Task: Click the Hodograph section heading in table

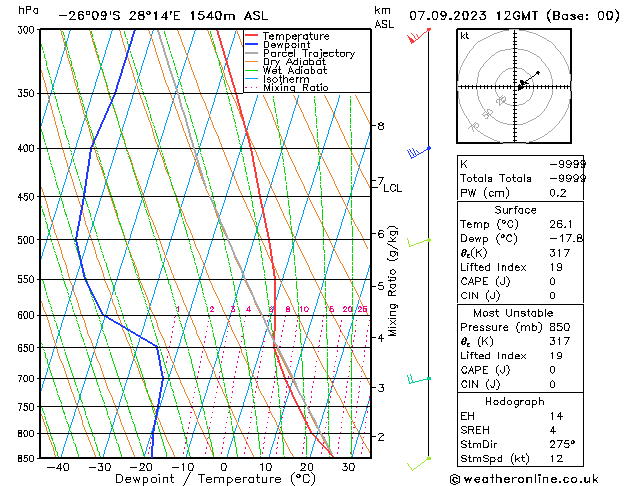Action: pos(515,402)
